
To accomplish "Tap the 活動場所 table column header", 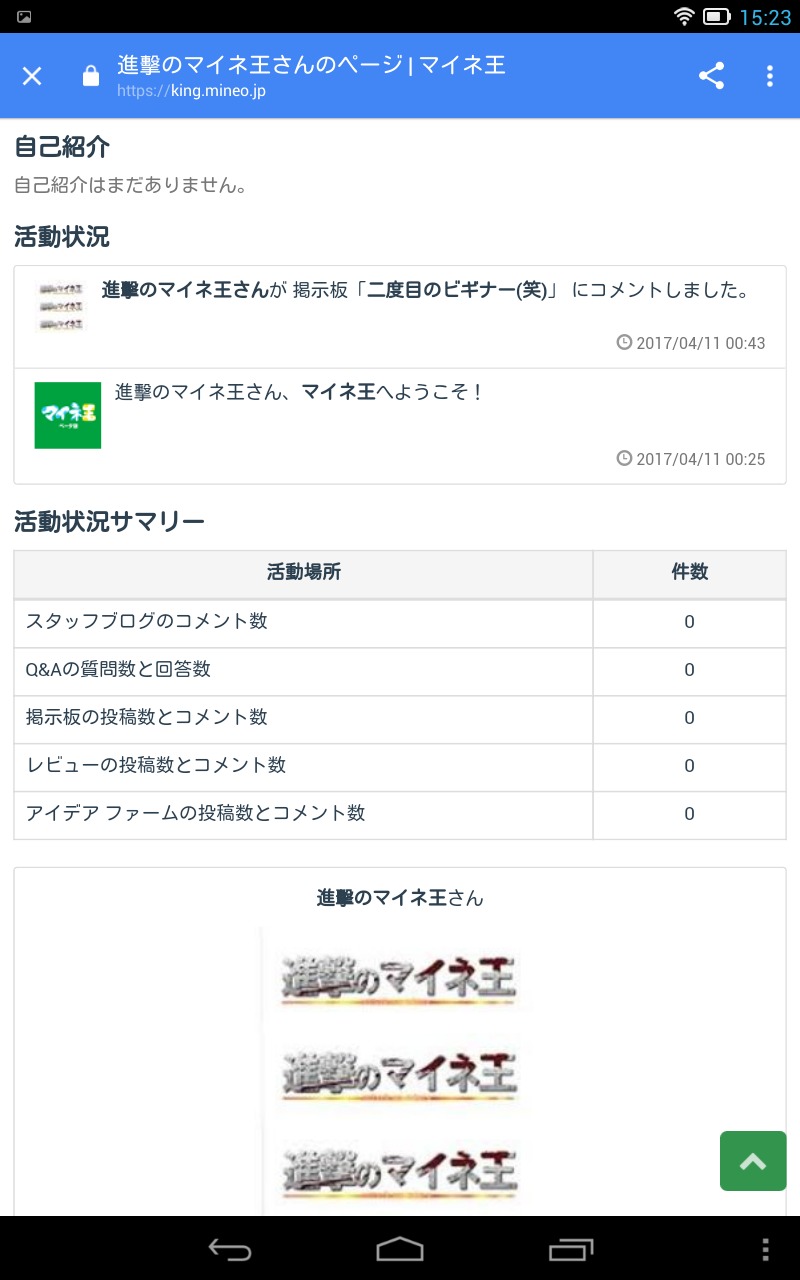I will click(303, 573).
